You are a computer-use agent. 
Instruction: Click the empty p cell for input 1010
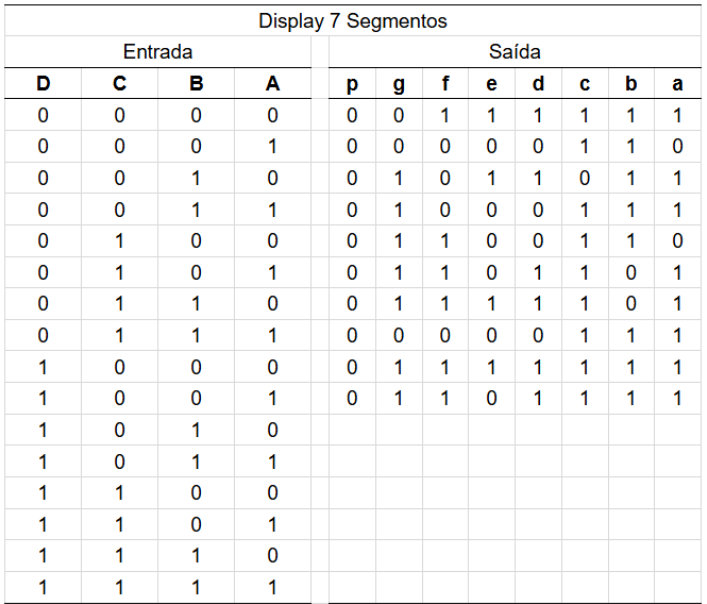click(x=352, y=430)
